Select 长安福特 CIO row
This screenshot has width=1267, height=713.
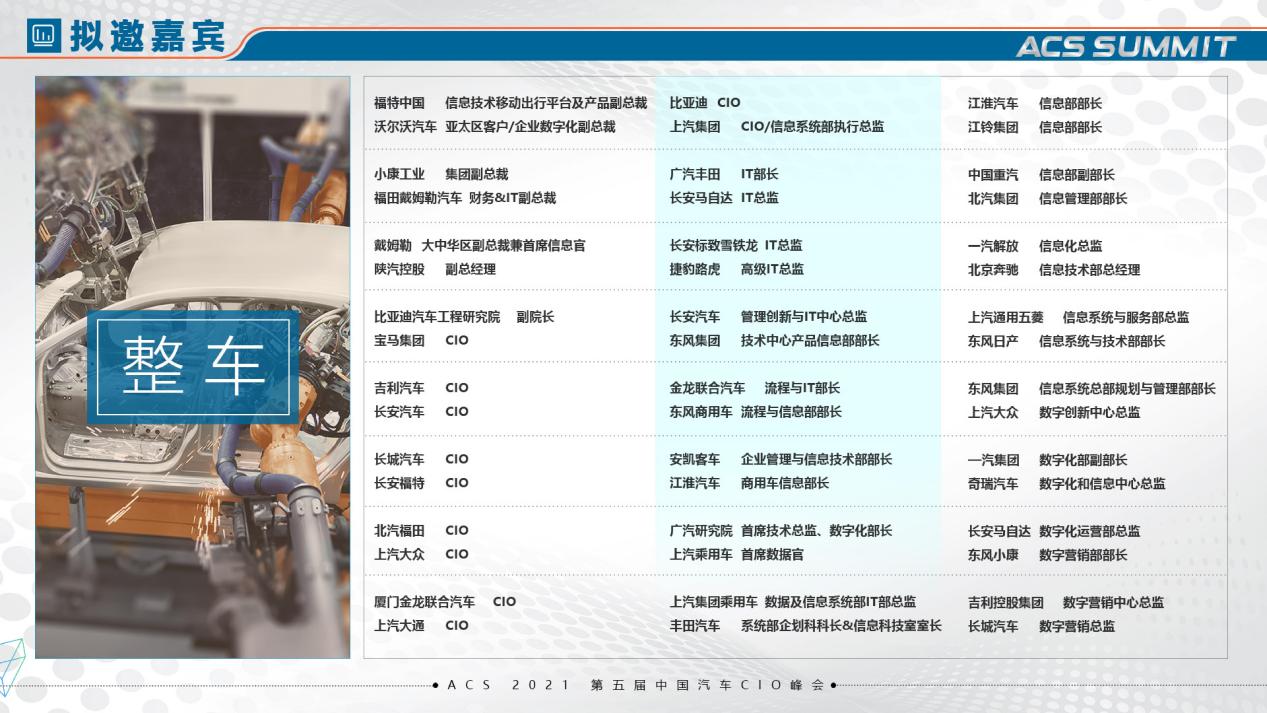[x=421, y=483]
